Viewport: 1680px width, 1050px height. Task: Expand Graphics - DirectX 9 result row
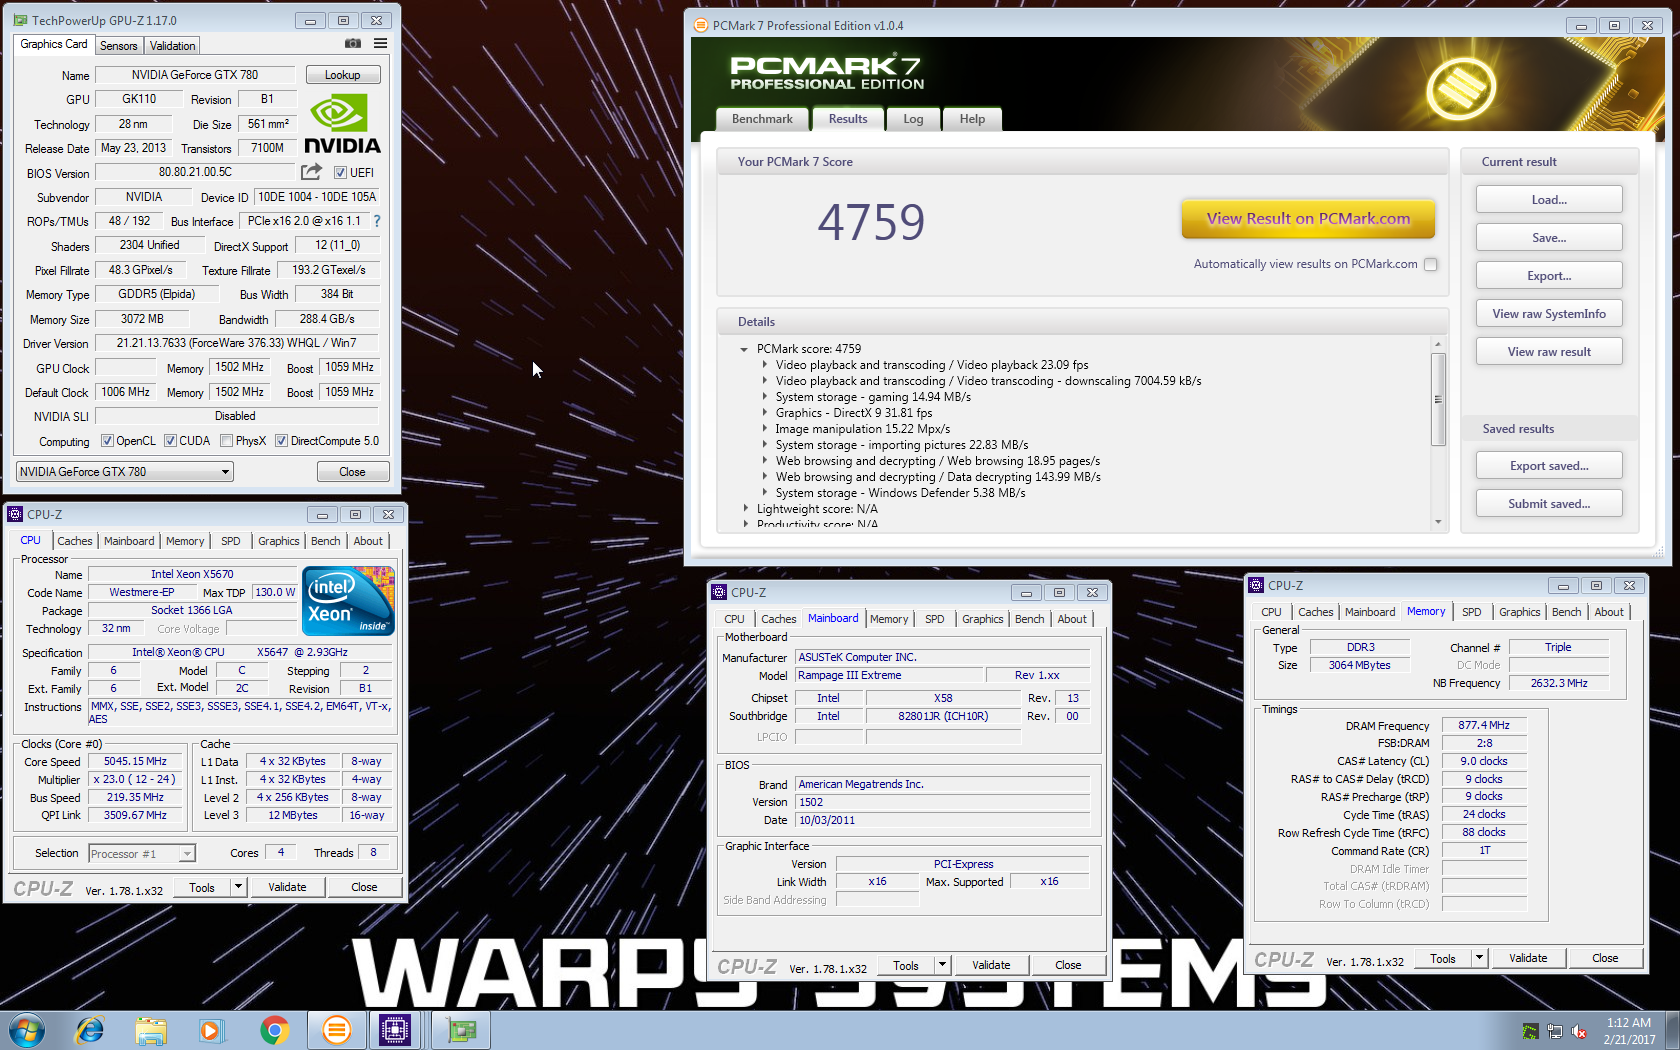tap(765, 413)
